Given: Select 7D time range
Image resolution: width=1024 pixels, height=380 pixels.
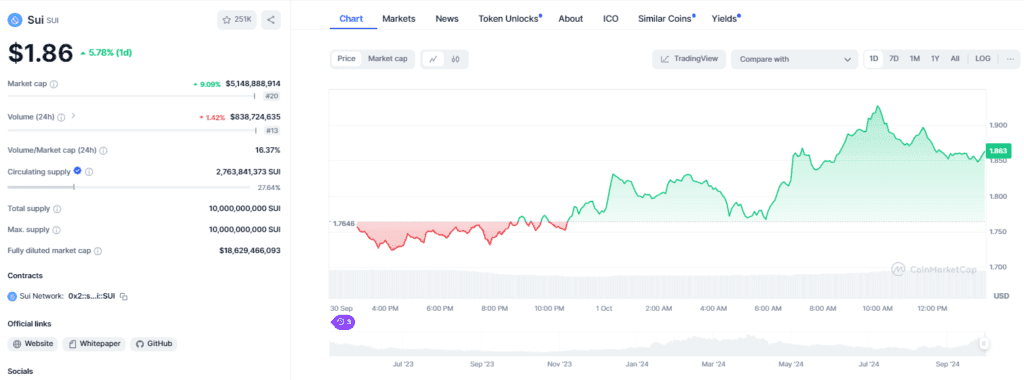Looking at the screenshot, I should click(x=894, y=59).
